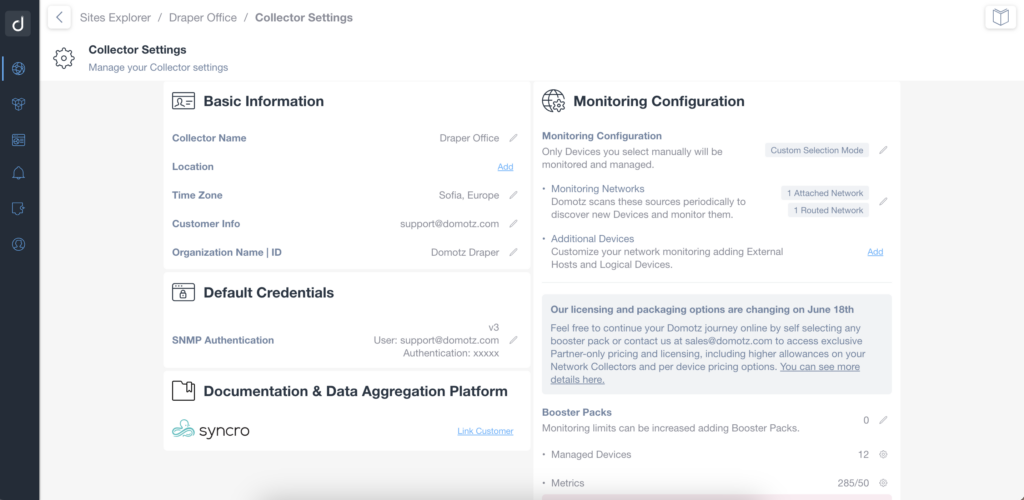1024x500 pixels.
Task: Click the 1 Routed Network badge
Action: point(828,210)
